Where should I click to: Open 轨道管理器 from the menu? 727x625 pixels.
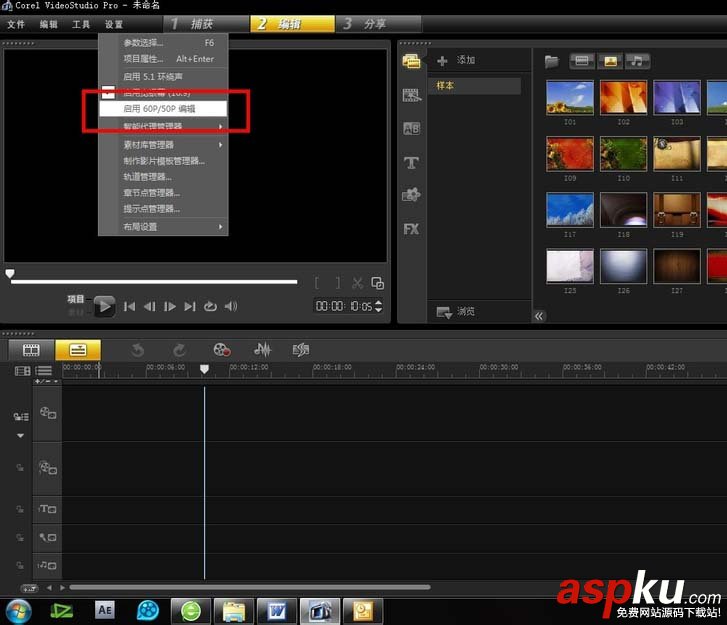coord(163,177)
